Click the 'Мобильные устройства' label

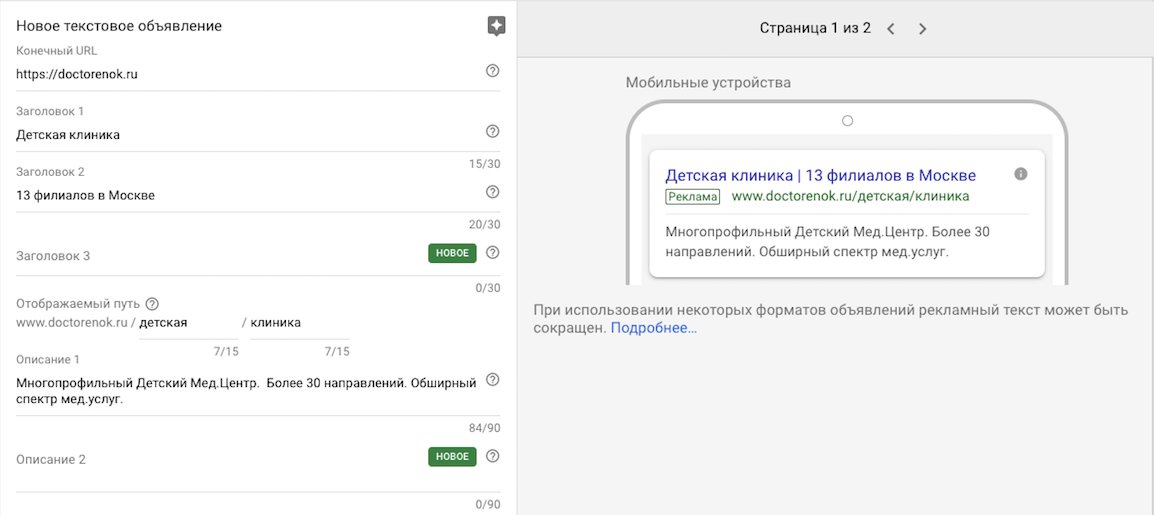coord(708,82)
